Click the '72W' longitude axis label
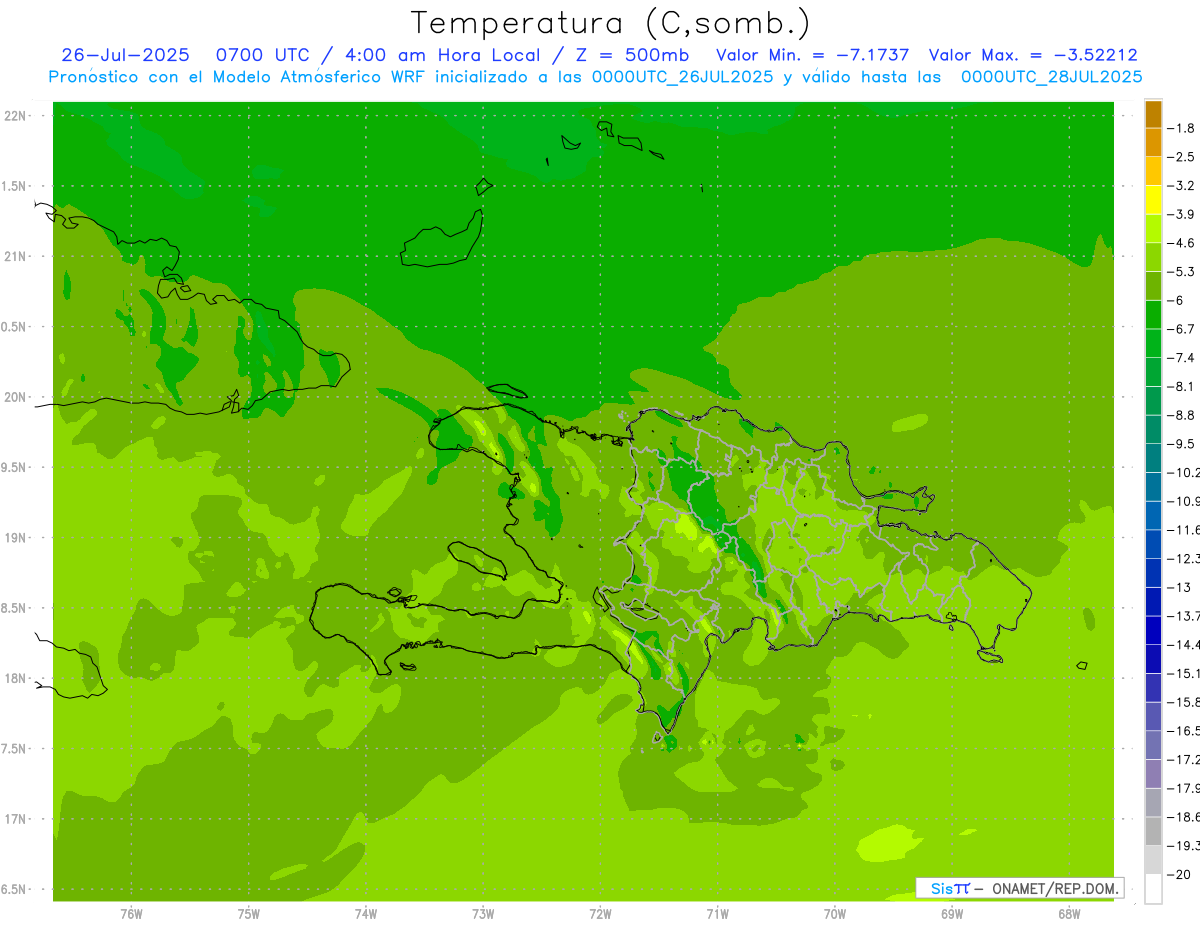The image size is (1200, 927). coord(600,914)
